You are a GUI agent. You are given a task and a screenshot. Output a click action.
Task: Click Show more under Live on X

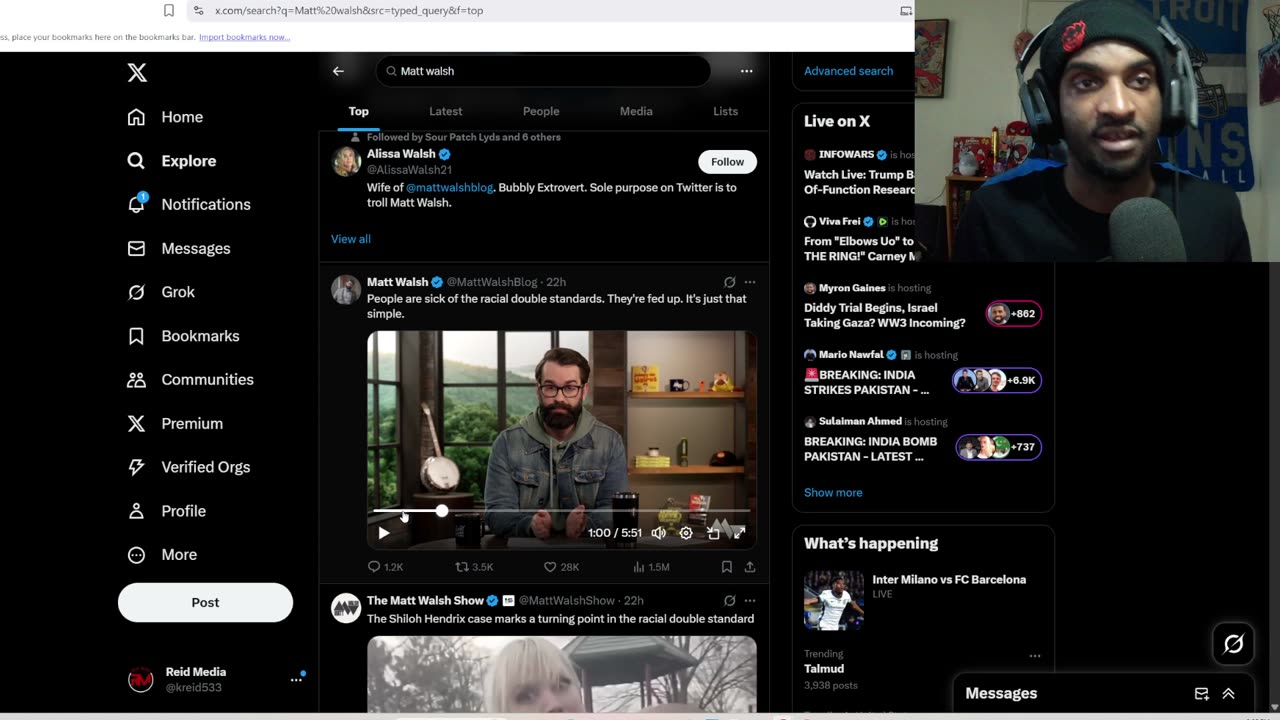tap(833, 493)
